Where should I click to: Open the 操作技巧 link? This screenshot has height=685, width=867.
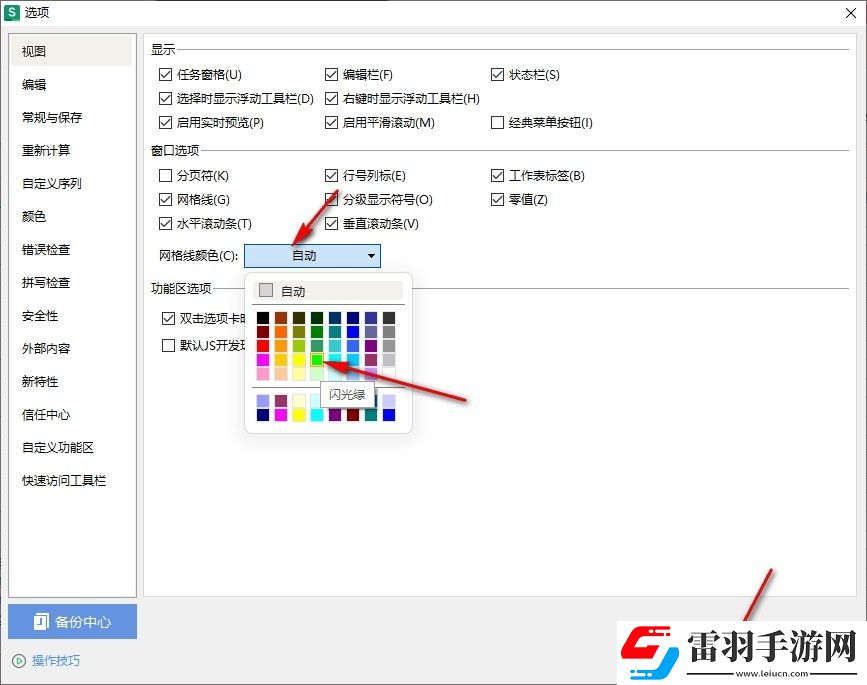[x=48, y=660]
